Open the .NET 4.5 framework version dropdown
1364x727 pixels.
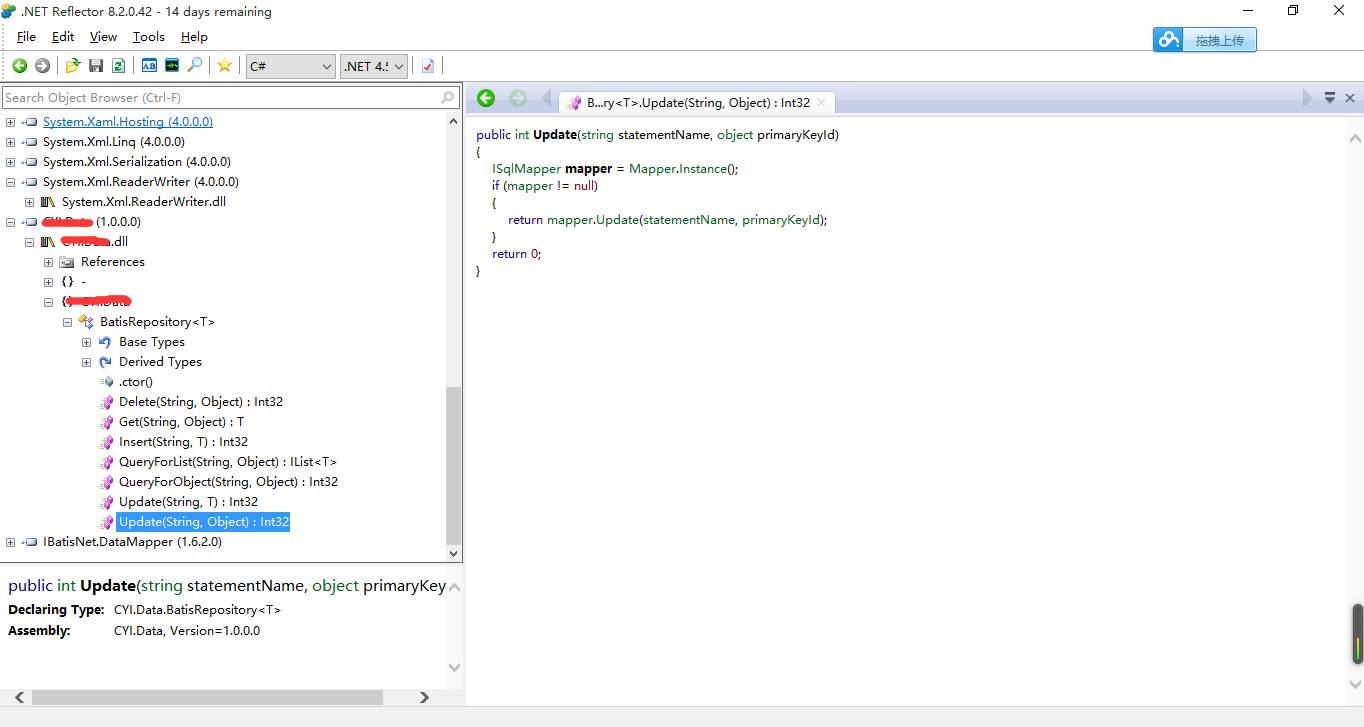(374, 66)
